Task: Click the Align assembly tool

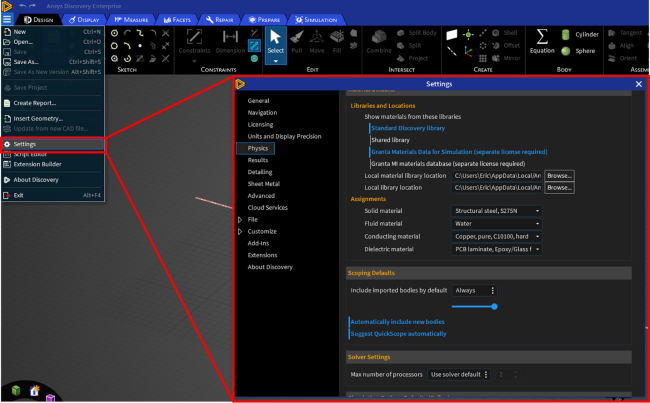Action: [621, 46]
